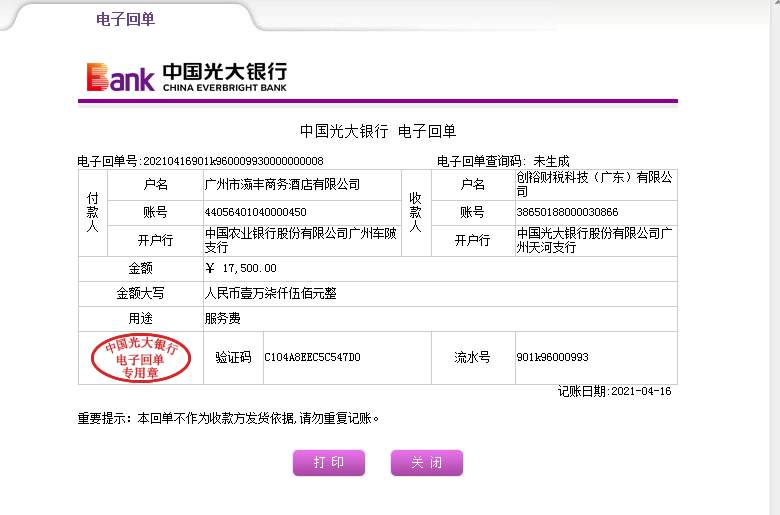This screenshot has width=780, height=515.
Task: Select the purpose value 服务费
Action: click(222, 318)
